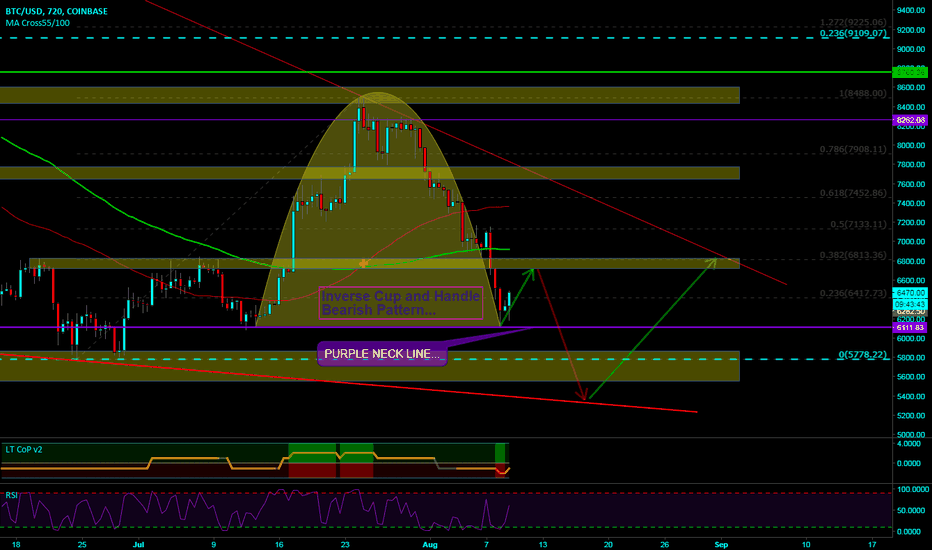Select the 0.618(7452.86) Fibonacci label

853,193
